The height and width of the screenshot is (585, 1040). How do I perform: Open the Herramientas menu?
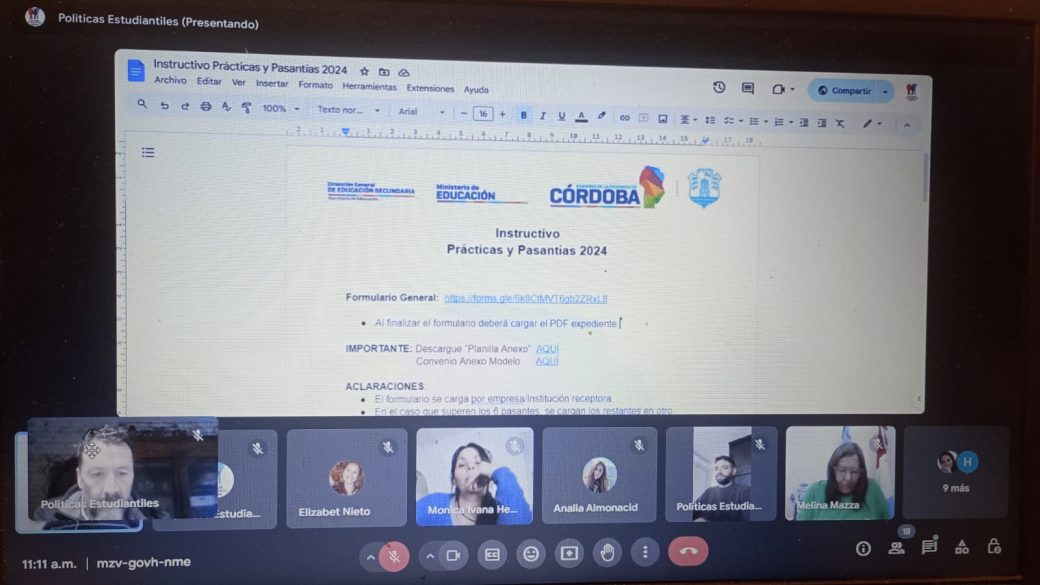click(369, 86)
